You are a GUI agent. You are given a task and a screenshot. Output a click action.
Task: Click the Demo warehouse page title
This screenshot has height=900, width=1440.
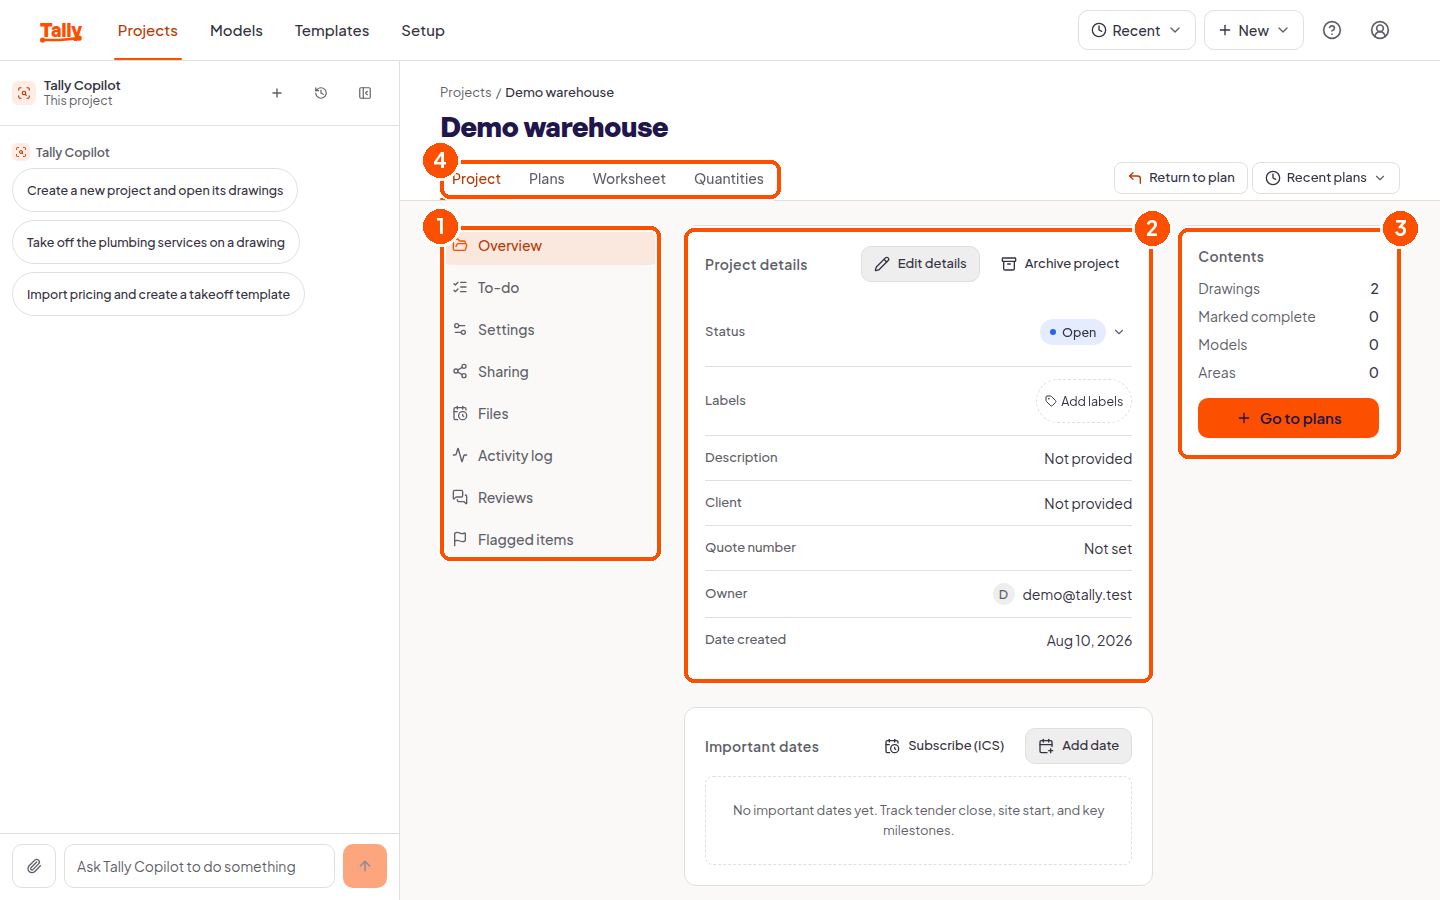click(x=554, y=128)
